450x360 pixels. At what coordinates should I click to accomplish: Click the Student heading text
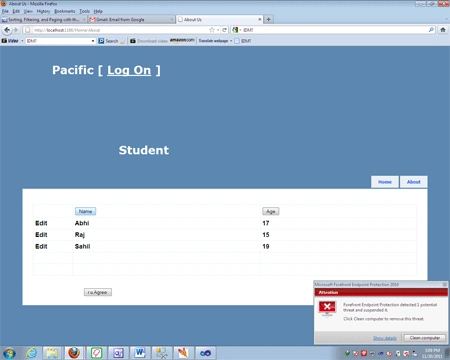coord(144,150)
